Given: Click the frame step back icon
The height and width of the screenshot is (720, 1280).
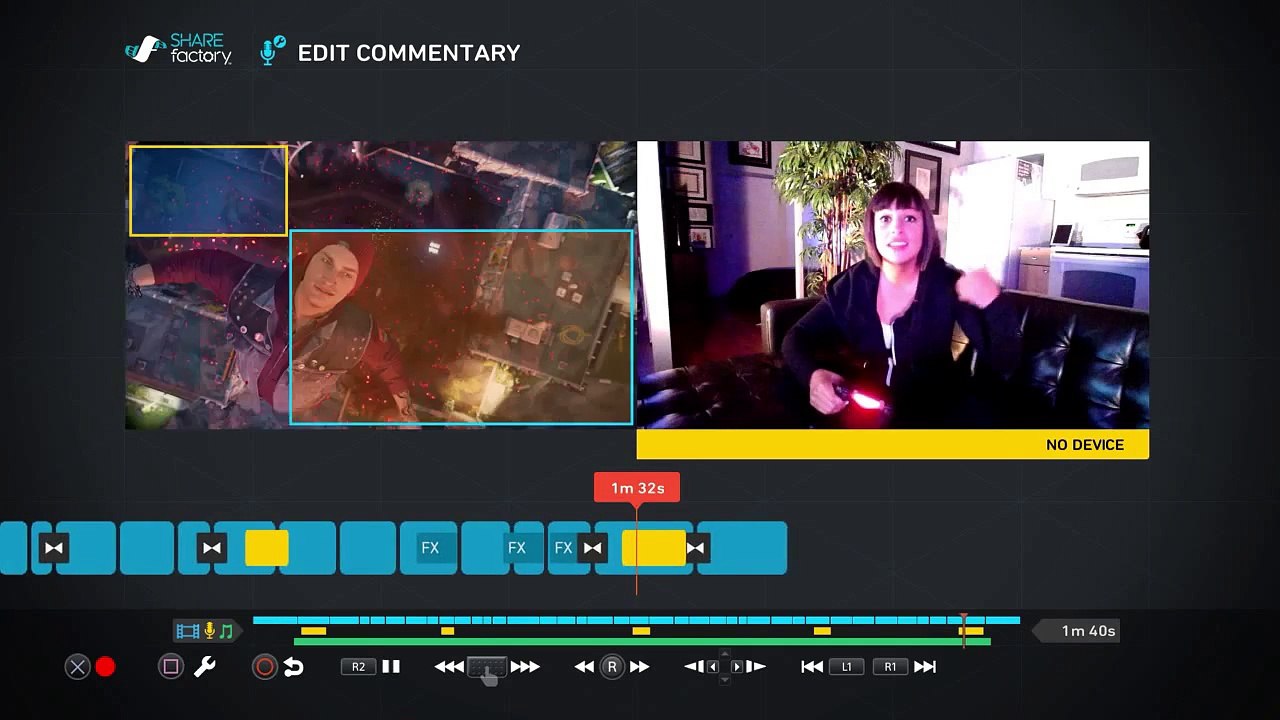Looking at the screenshot, I should pos(694,667).
